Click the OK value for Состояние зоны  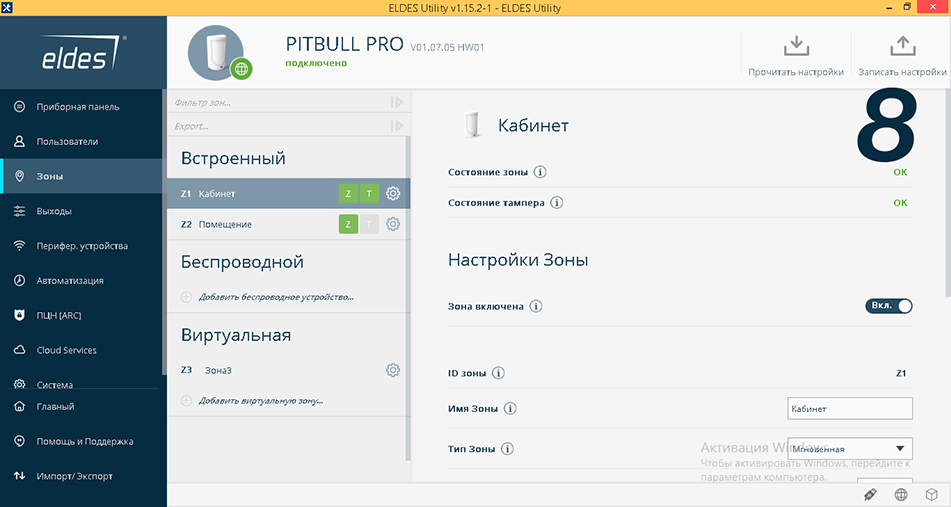[900, 172]
